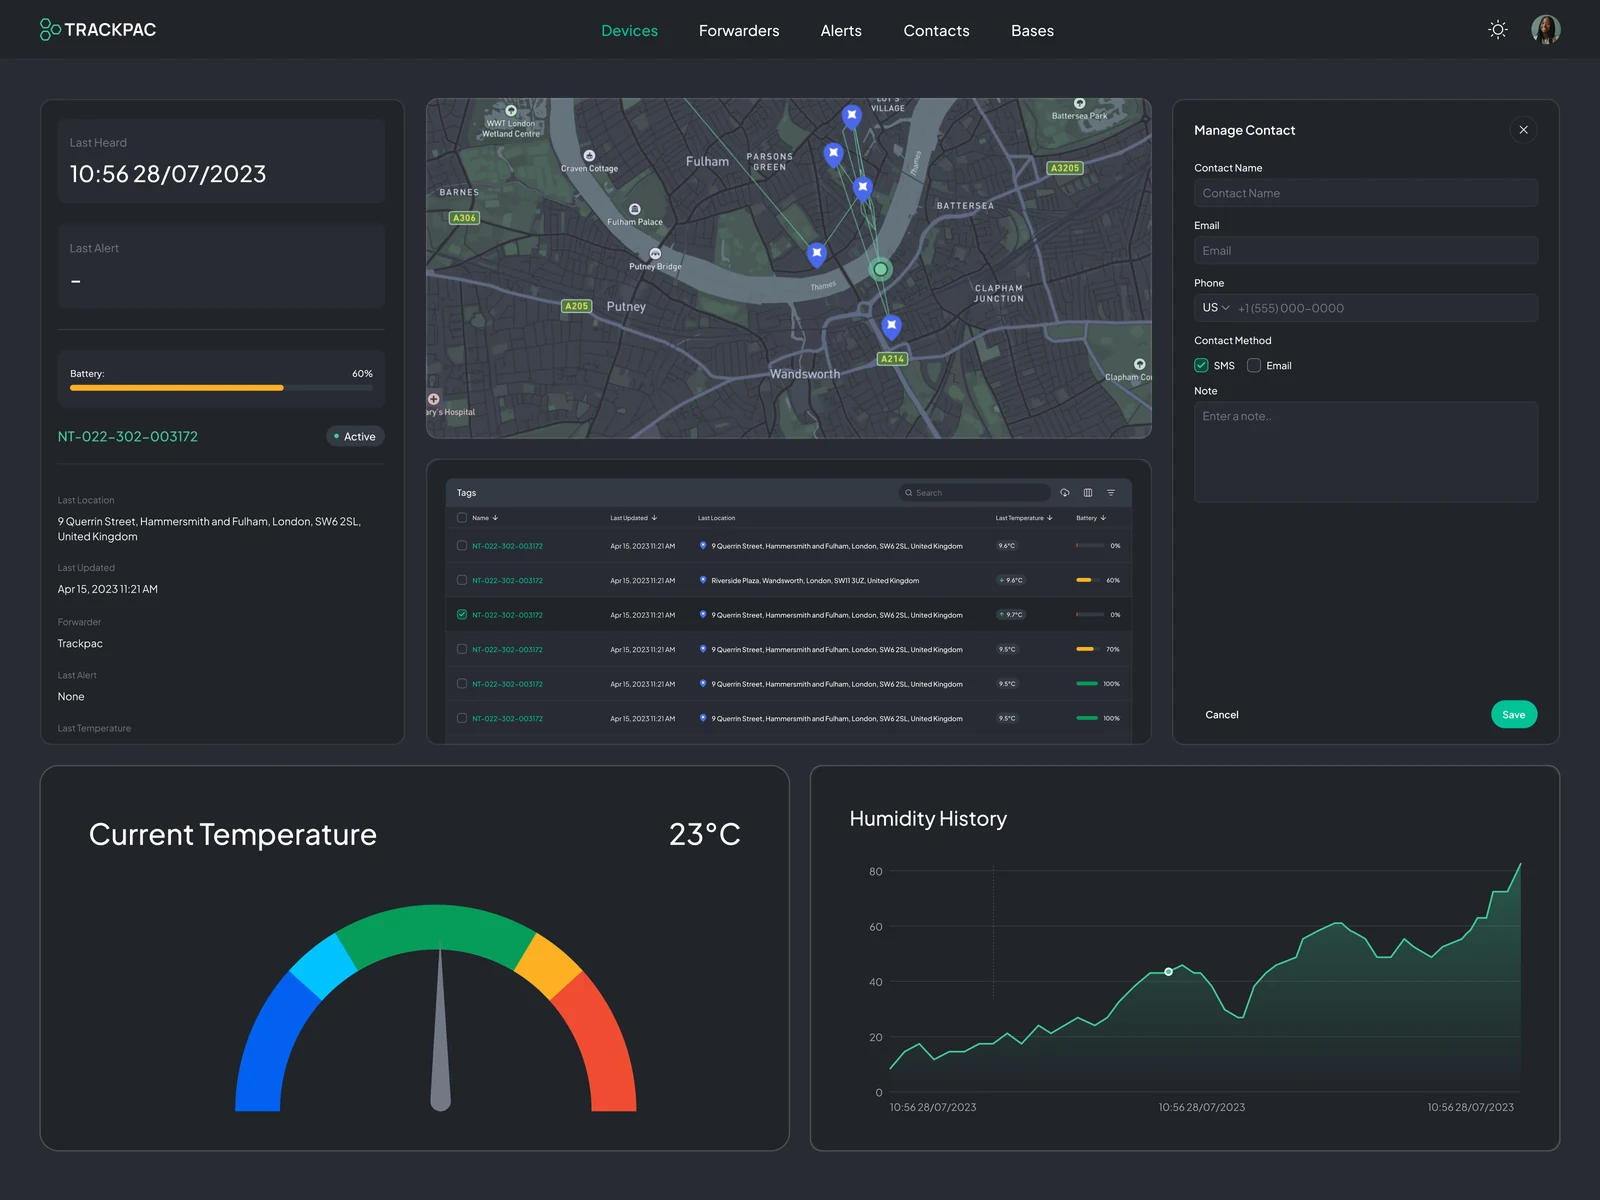Click the 23°C temperature reading

click(705, 834)
